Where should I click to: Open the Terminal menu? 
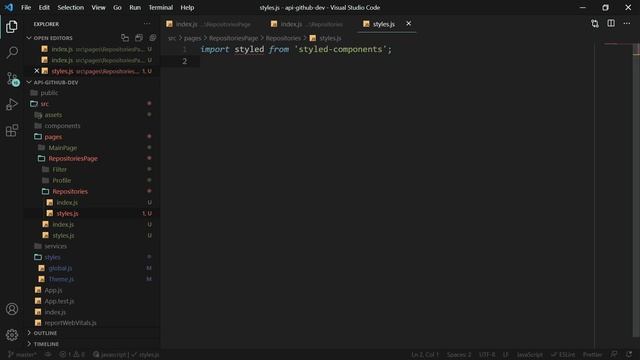160,7
